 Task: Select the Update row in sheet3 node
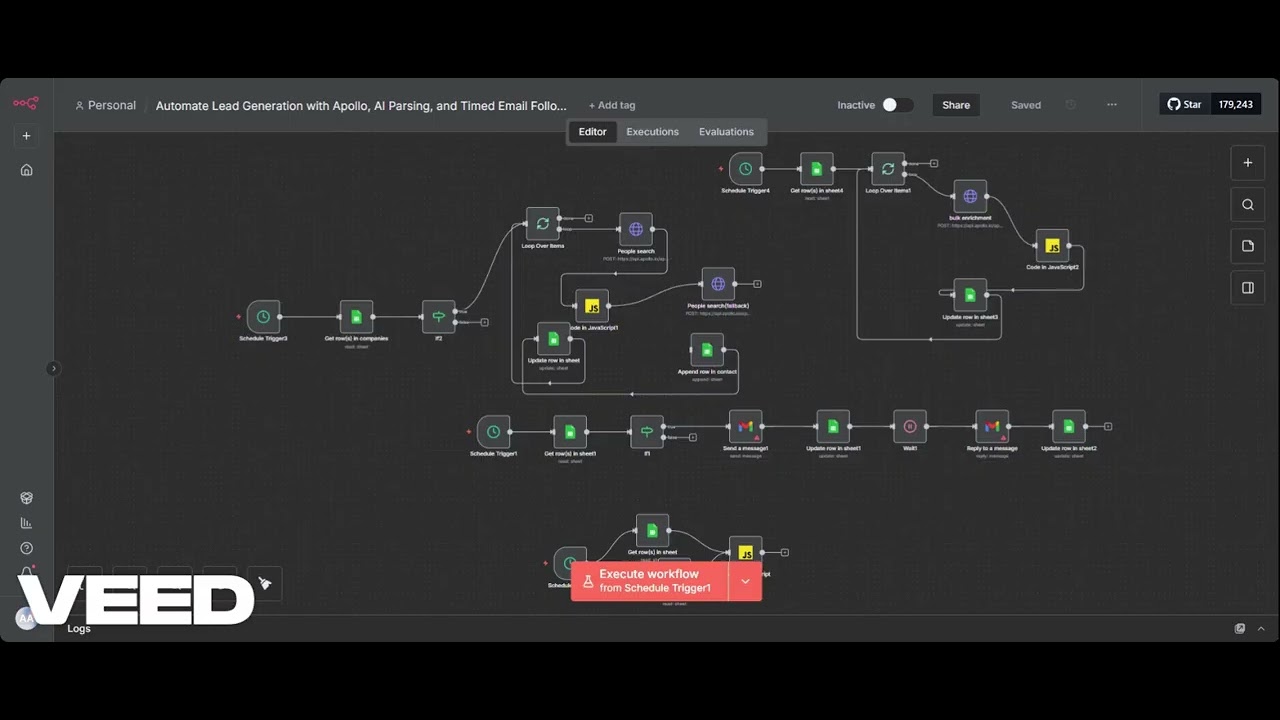[x=970, y=295]
